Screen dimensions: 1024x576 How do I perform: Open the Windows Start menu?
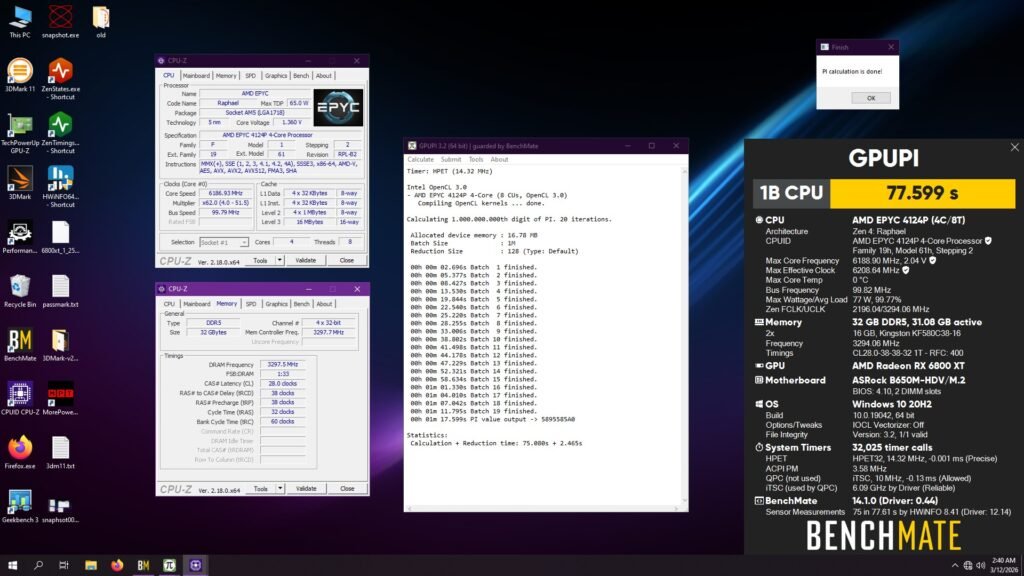click(13, 566)
